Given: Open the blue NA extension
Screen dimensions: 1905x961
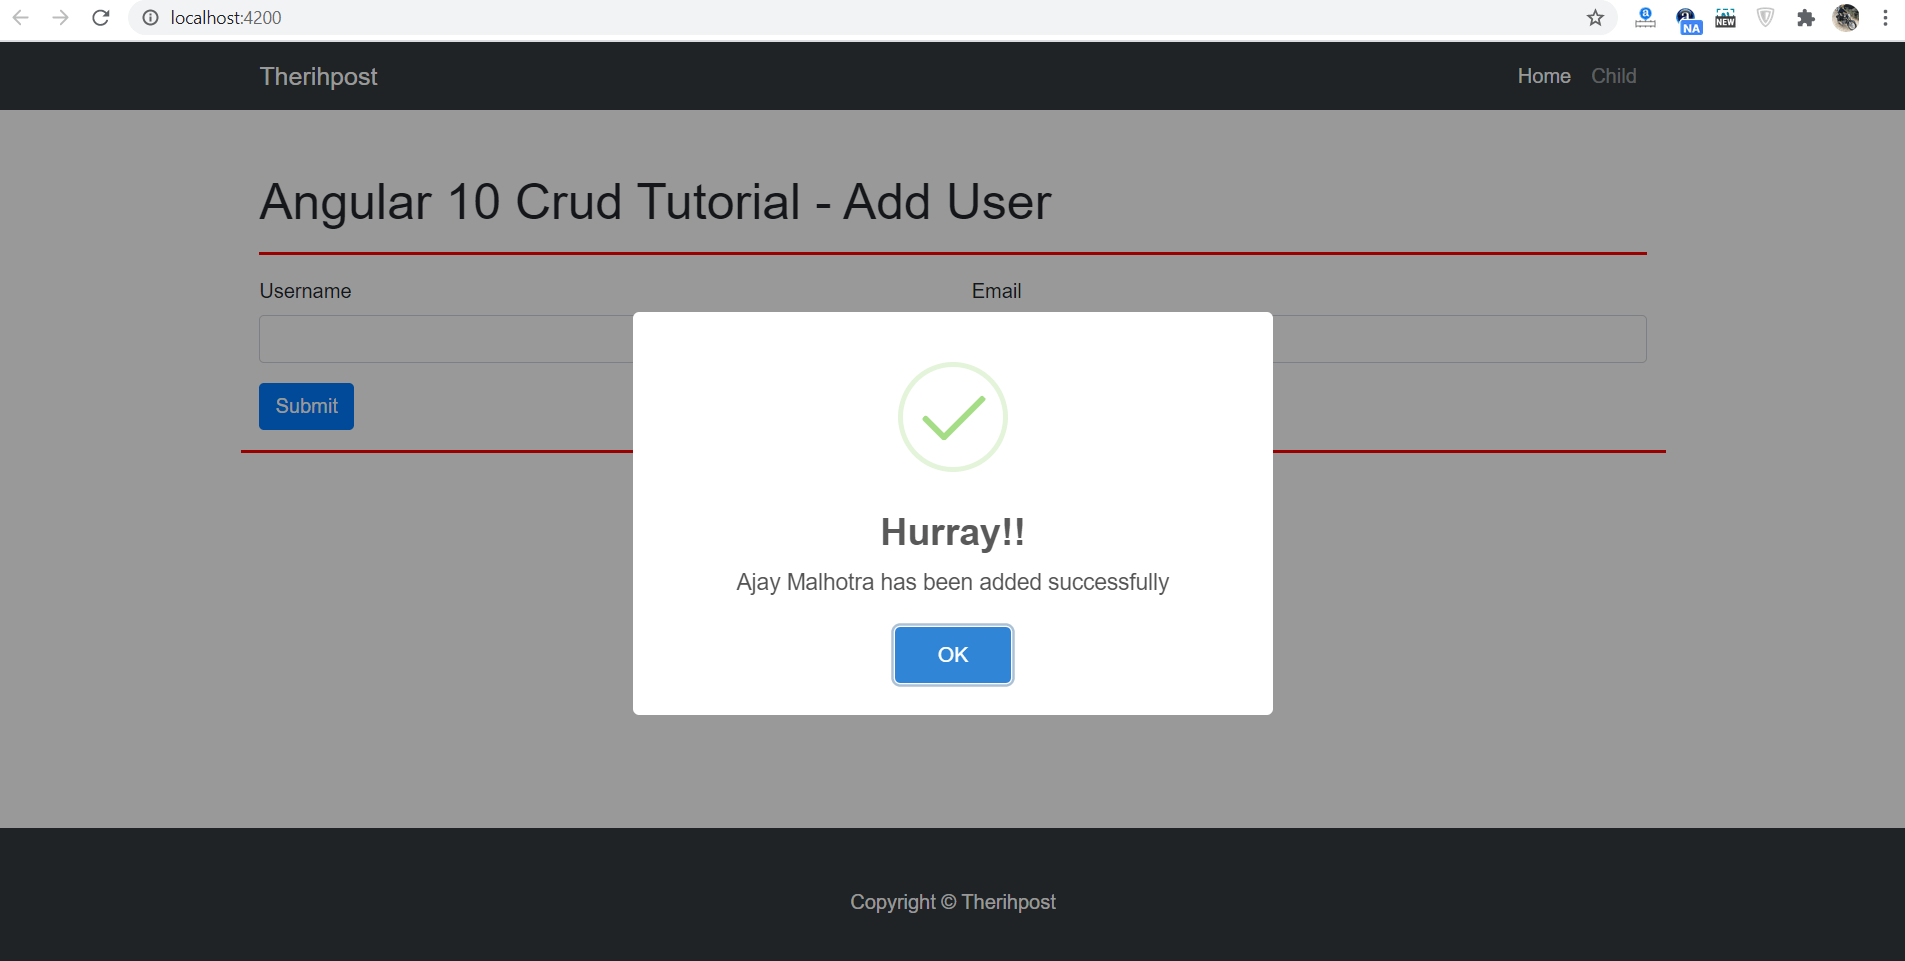Looking at the screenshot, I should 1686,19.
